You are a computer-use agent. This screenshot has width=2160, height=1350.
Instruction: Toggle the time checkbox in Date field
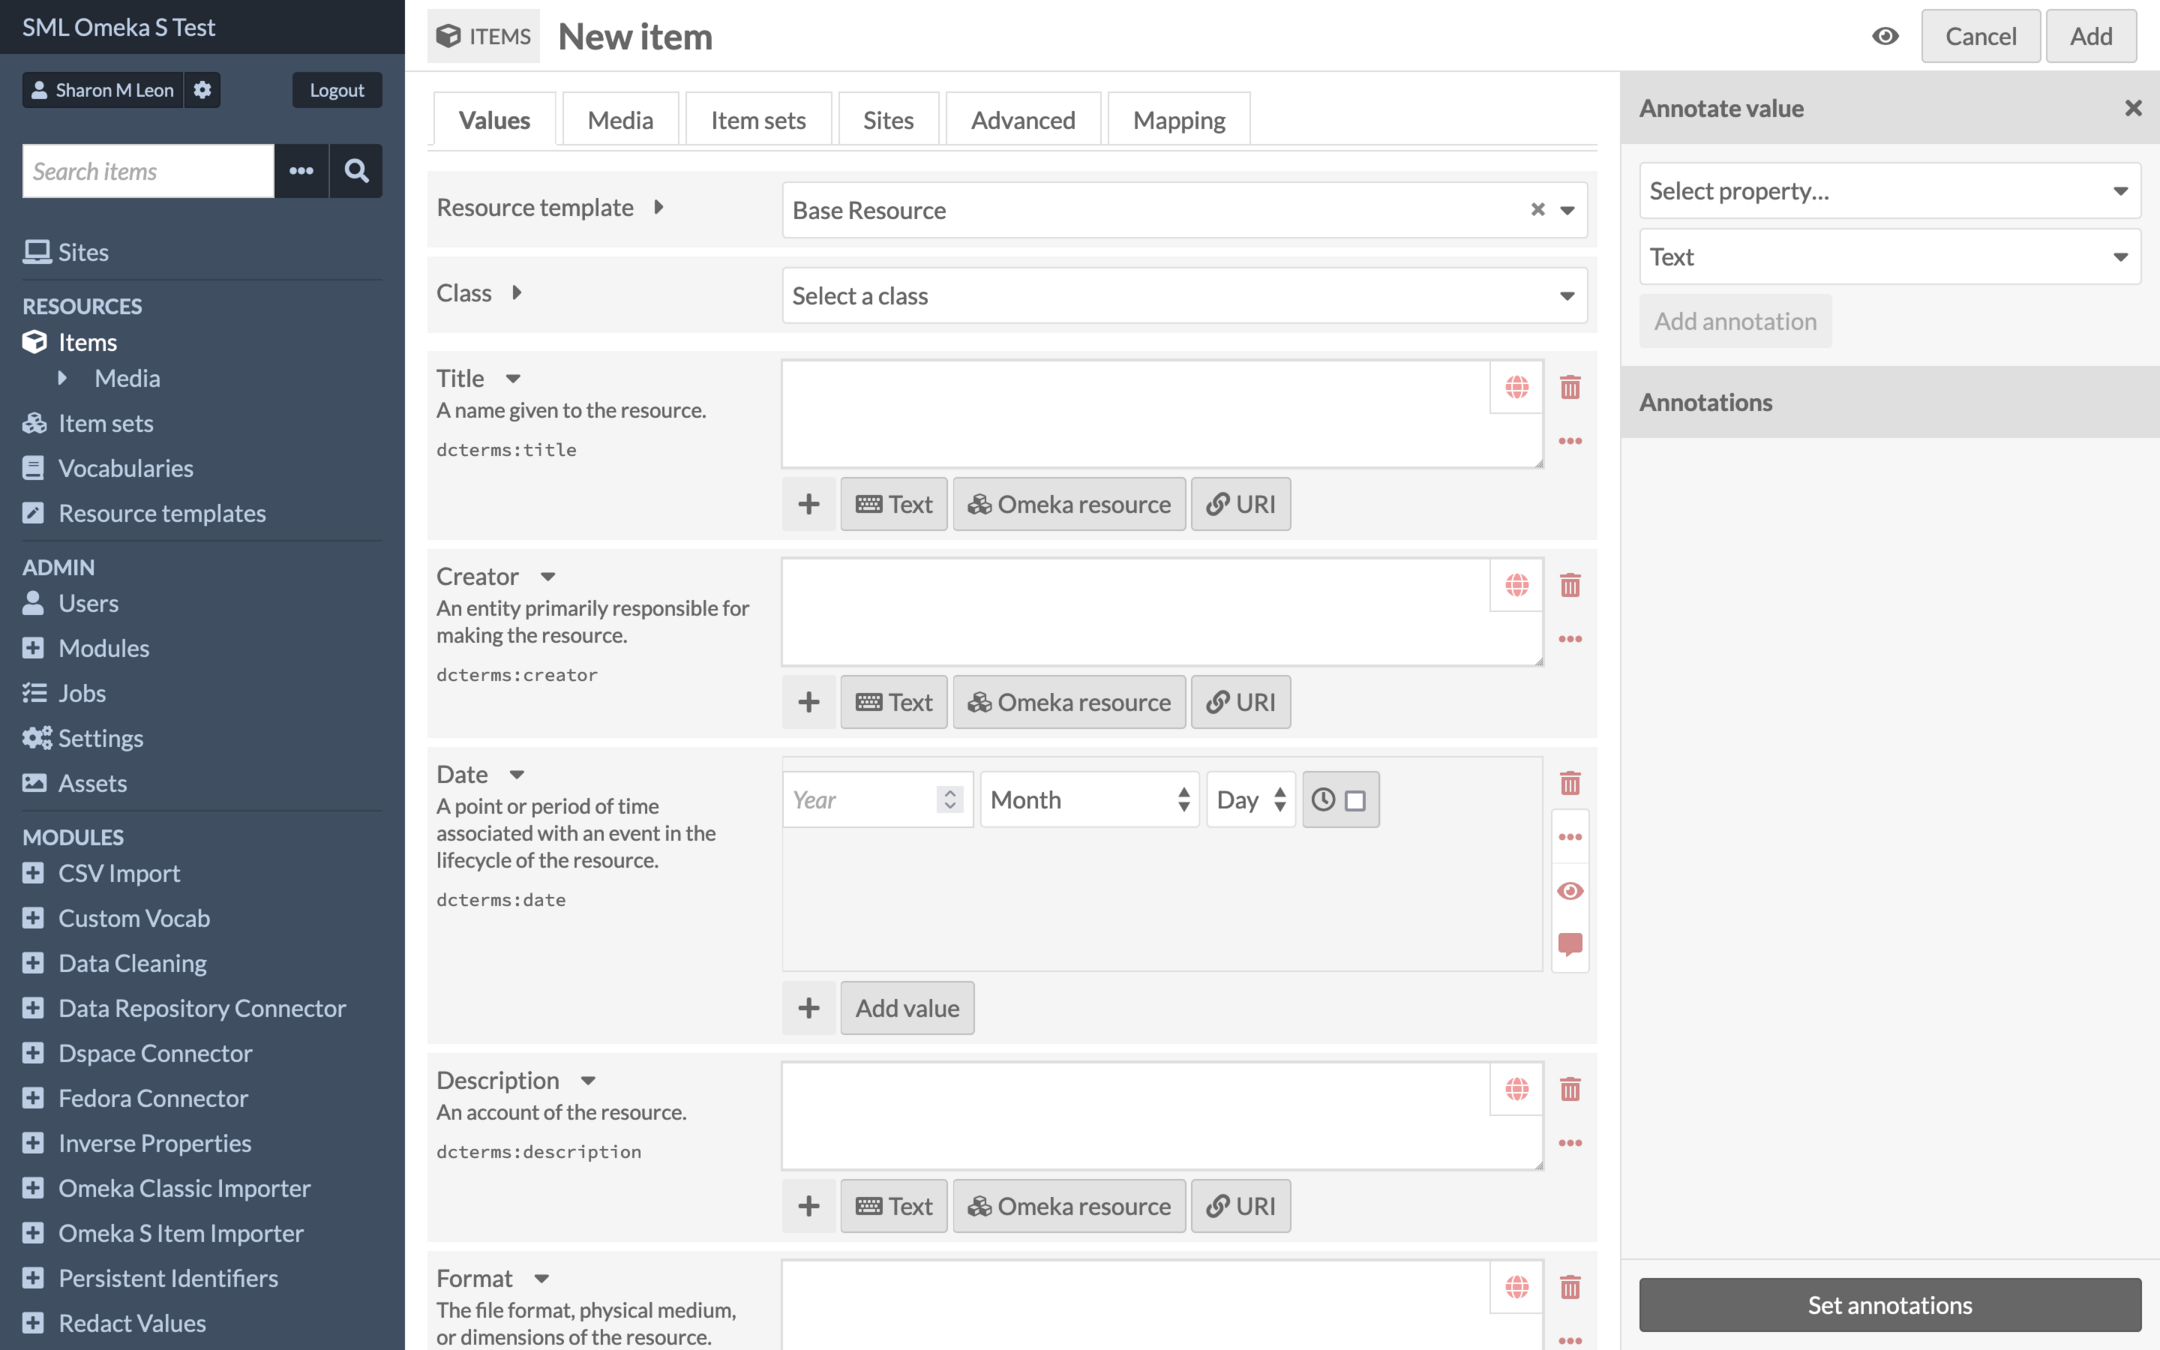click(1354, 801)
